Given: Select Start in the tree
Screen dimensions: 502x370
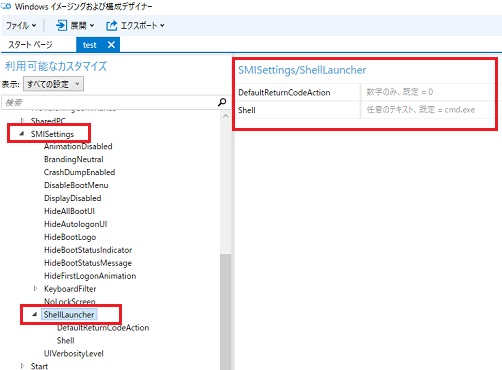Looking at the screenshot, I should tap(39, 366).
